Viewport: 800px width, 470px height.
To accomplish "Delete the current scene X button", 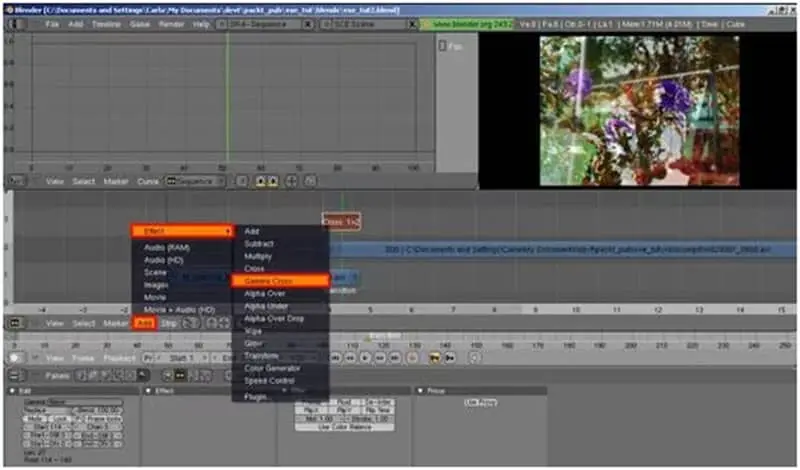I will tap(413, 24).
